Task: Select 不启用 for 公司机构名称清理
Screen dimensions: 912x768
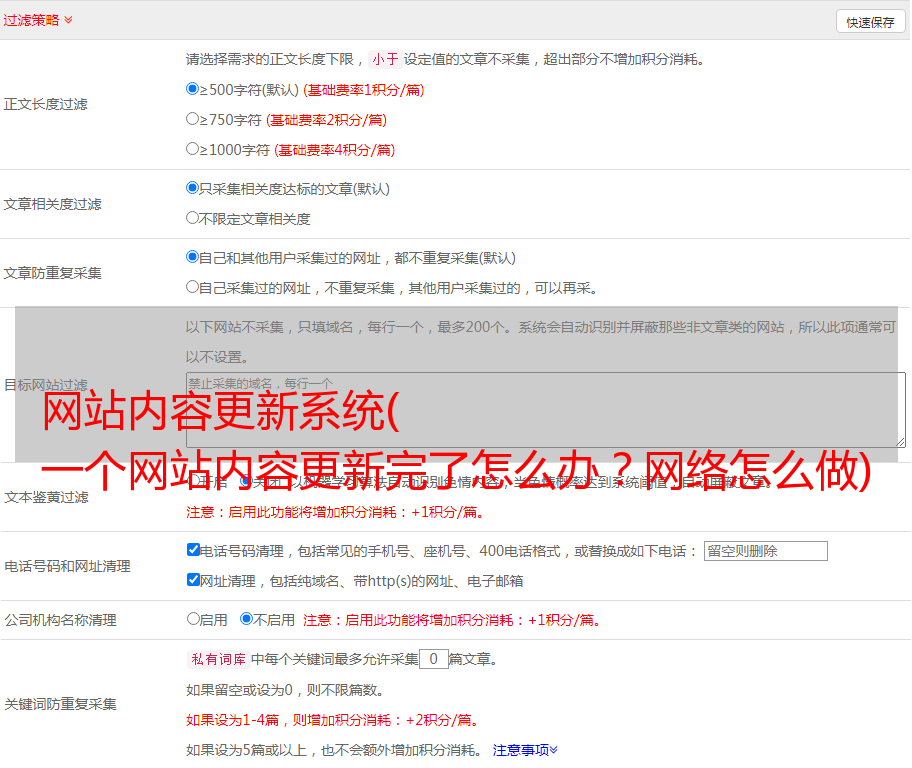Action: (247, 619)
